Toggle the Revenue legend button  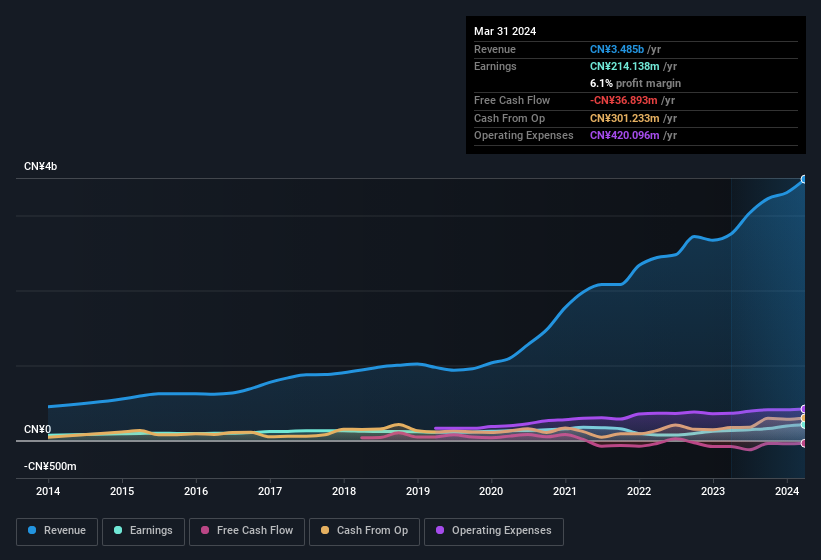point(57,531)
